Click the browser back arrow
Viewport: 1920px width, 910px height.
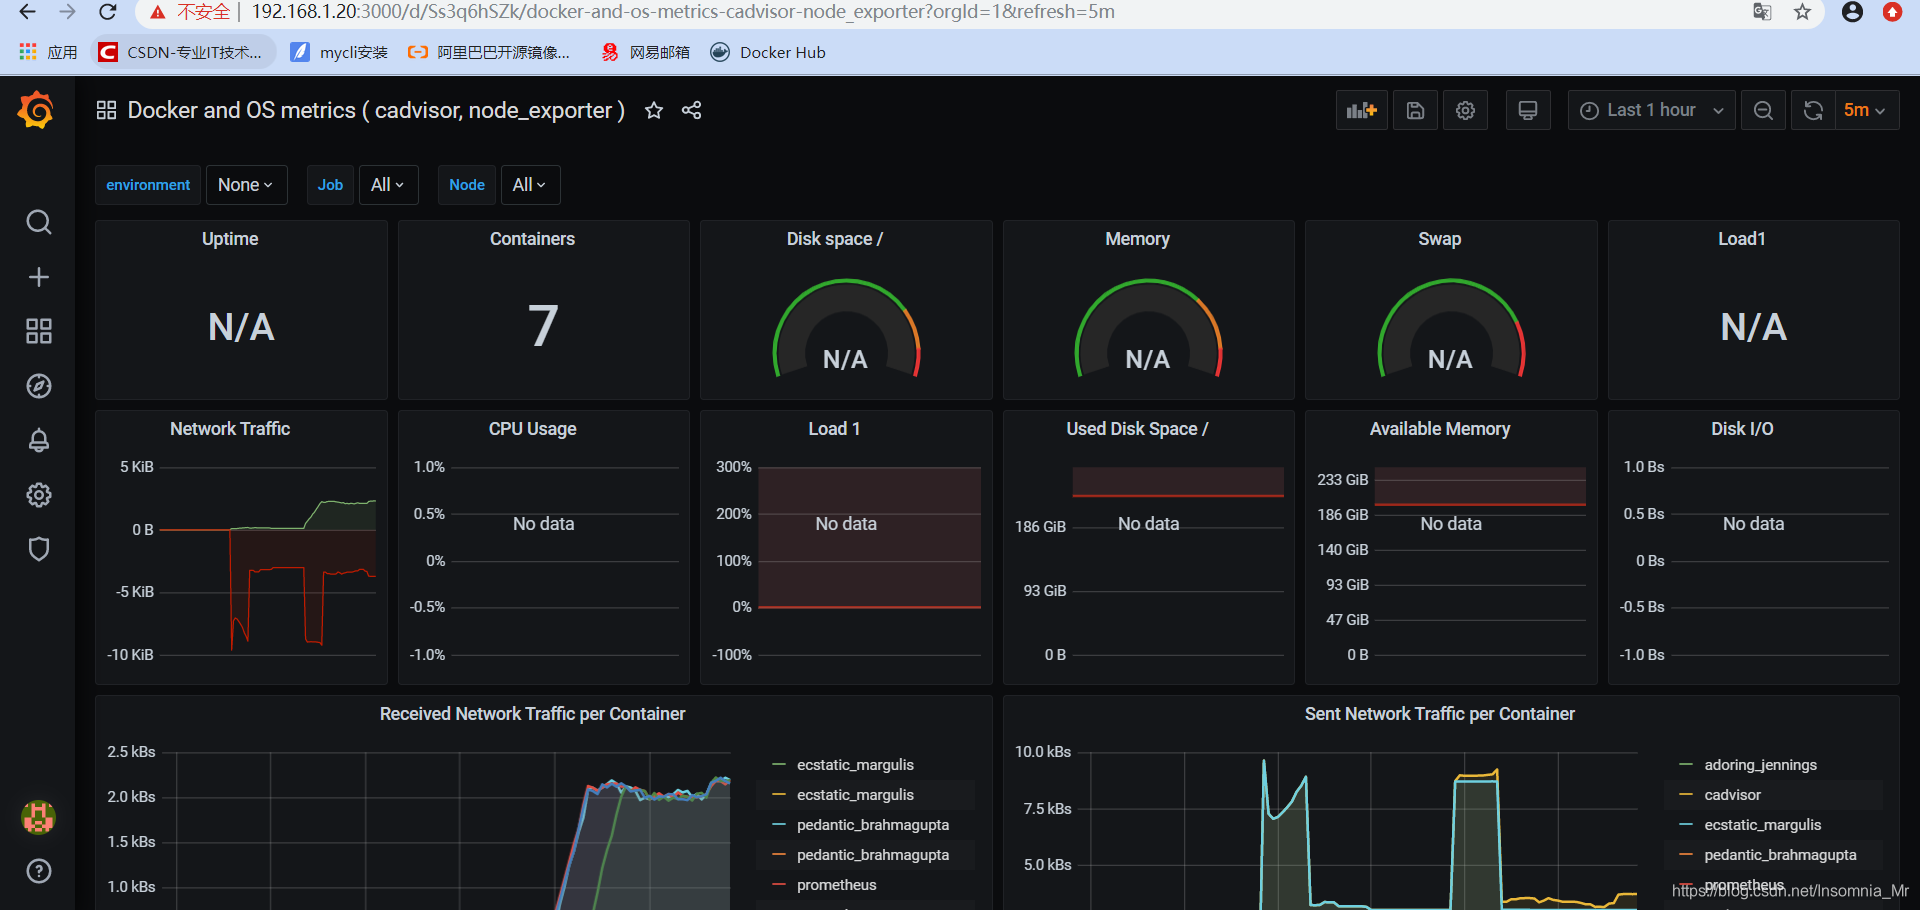coord(27,12)
